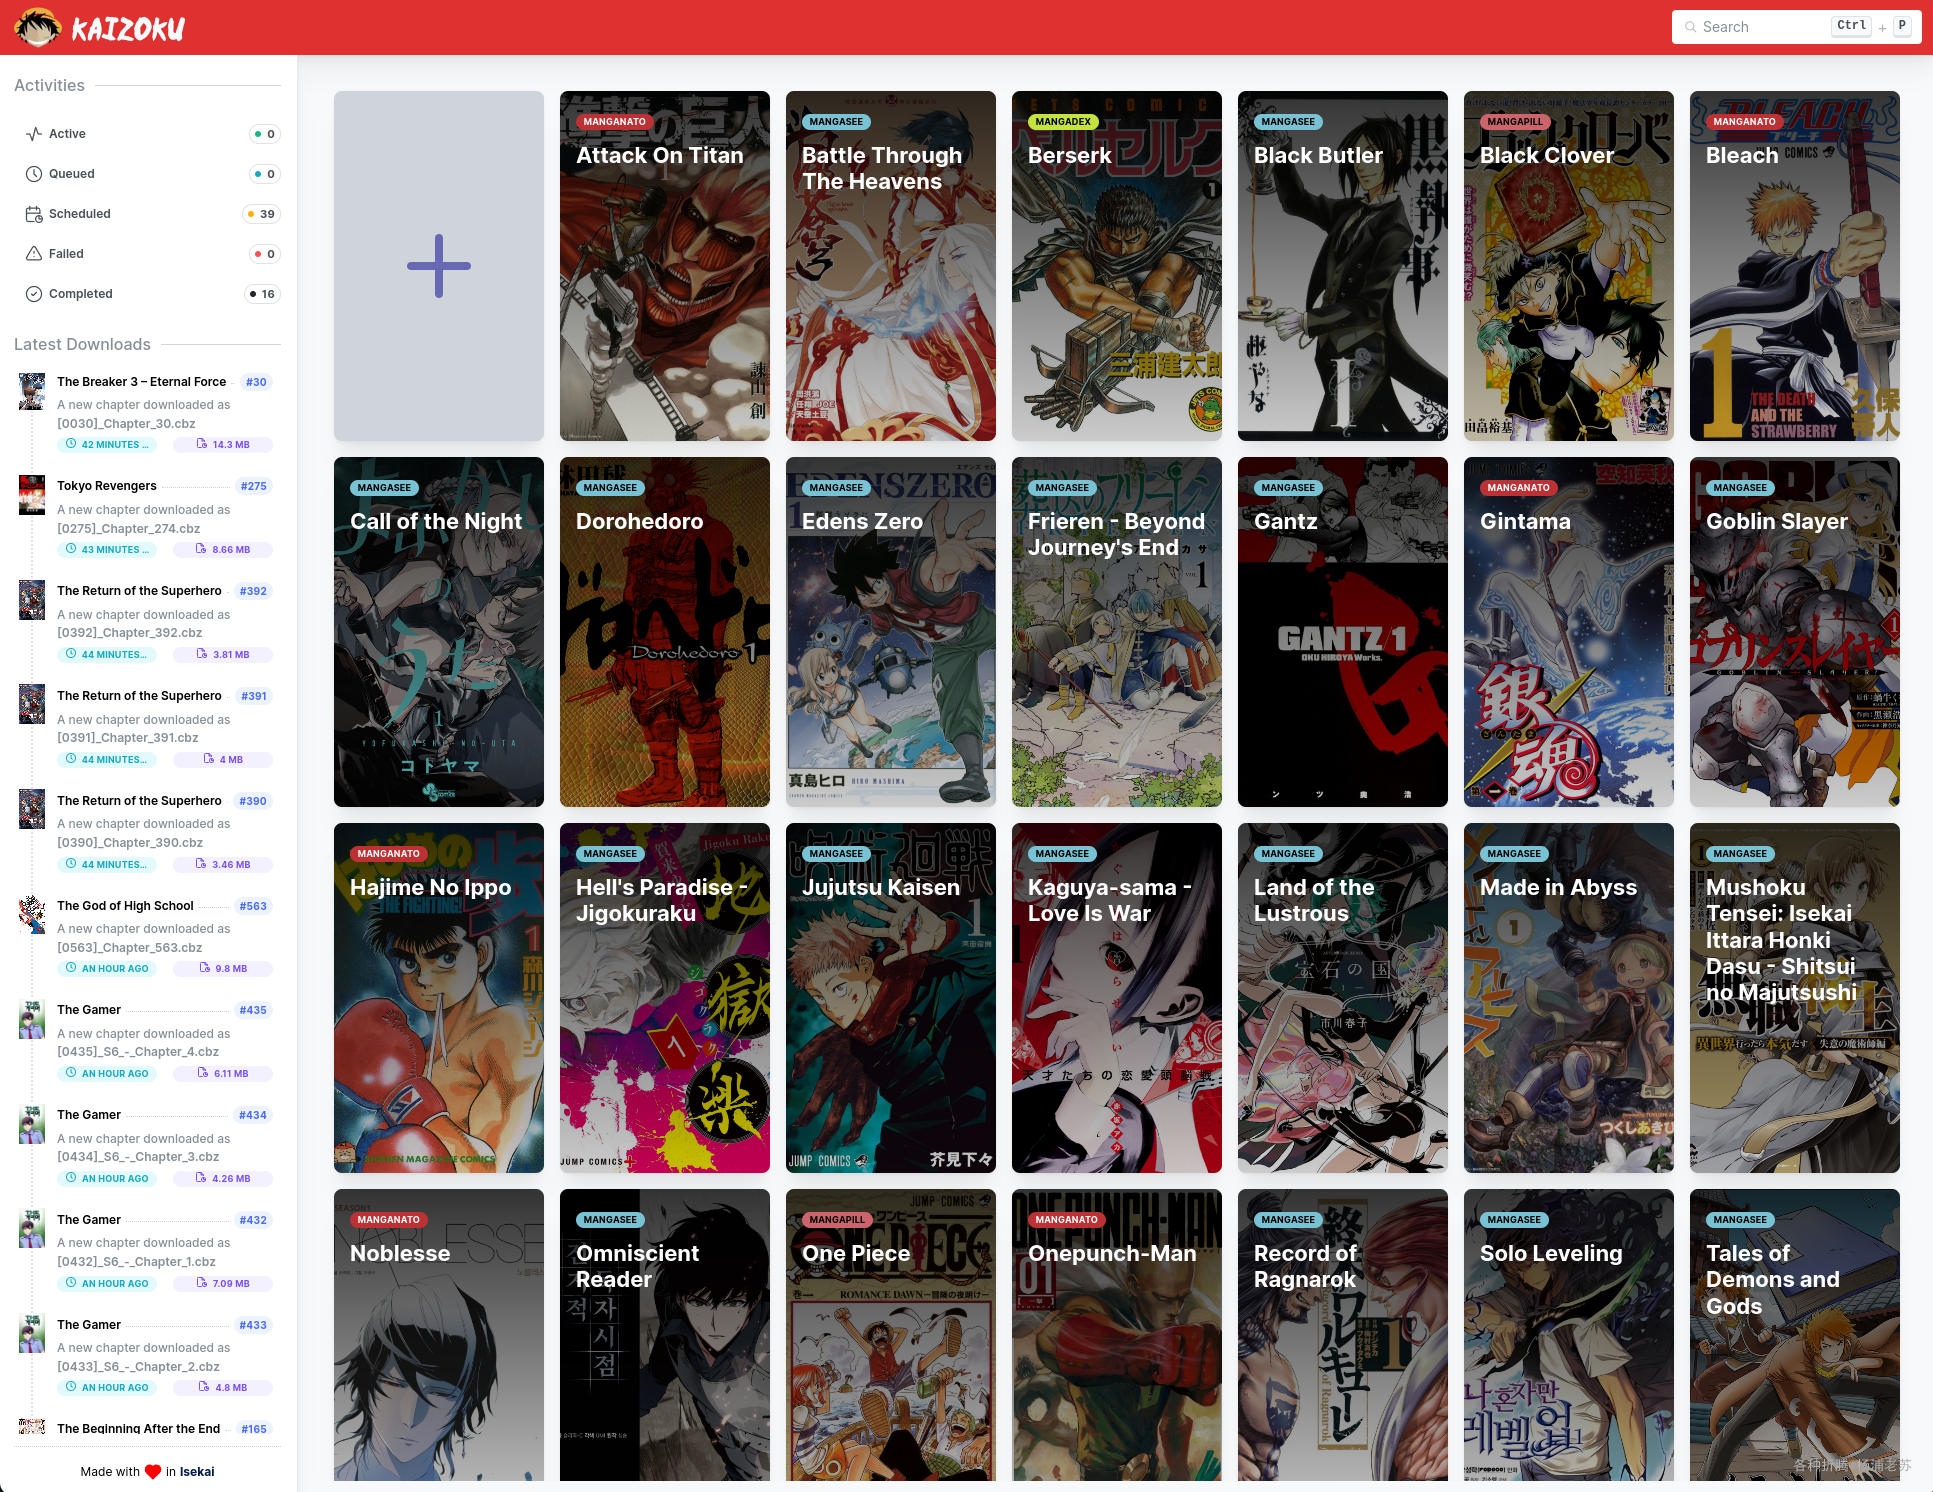Click the Failed warning triangle icon
The width and height of the screenshot is (1933, 1492).
tap(34, 254)
